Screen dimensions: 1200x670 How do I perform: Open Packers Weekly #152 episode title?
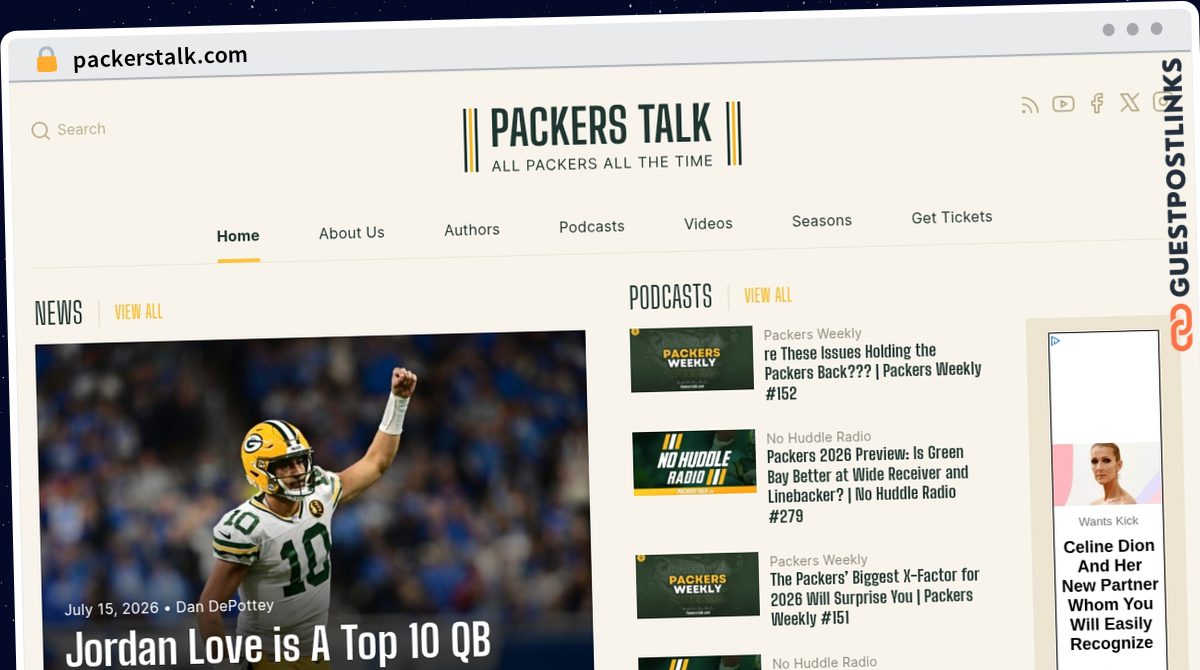click(873, 371)
